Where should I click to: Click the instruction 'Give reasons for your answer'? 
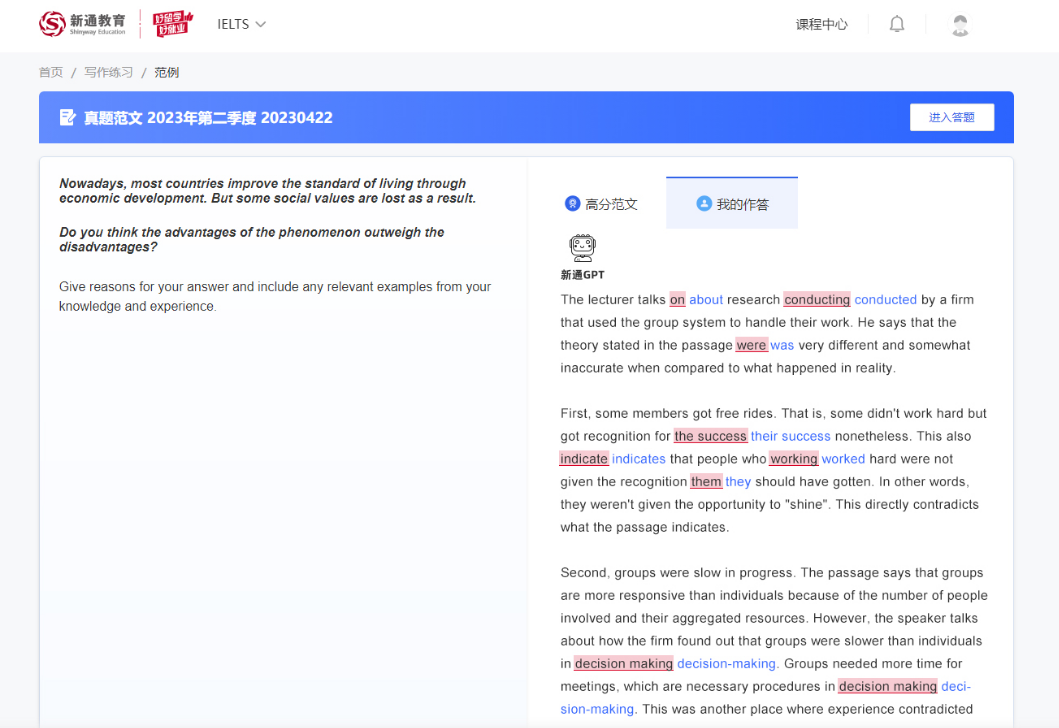pyautogui.click(x=144, y=286)
